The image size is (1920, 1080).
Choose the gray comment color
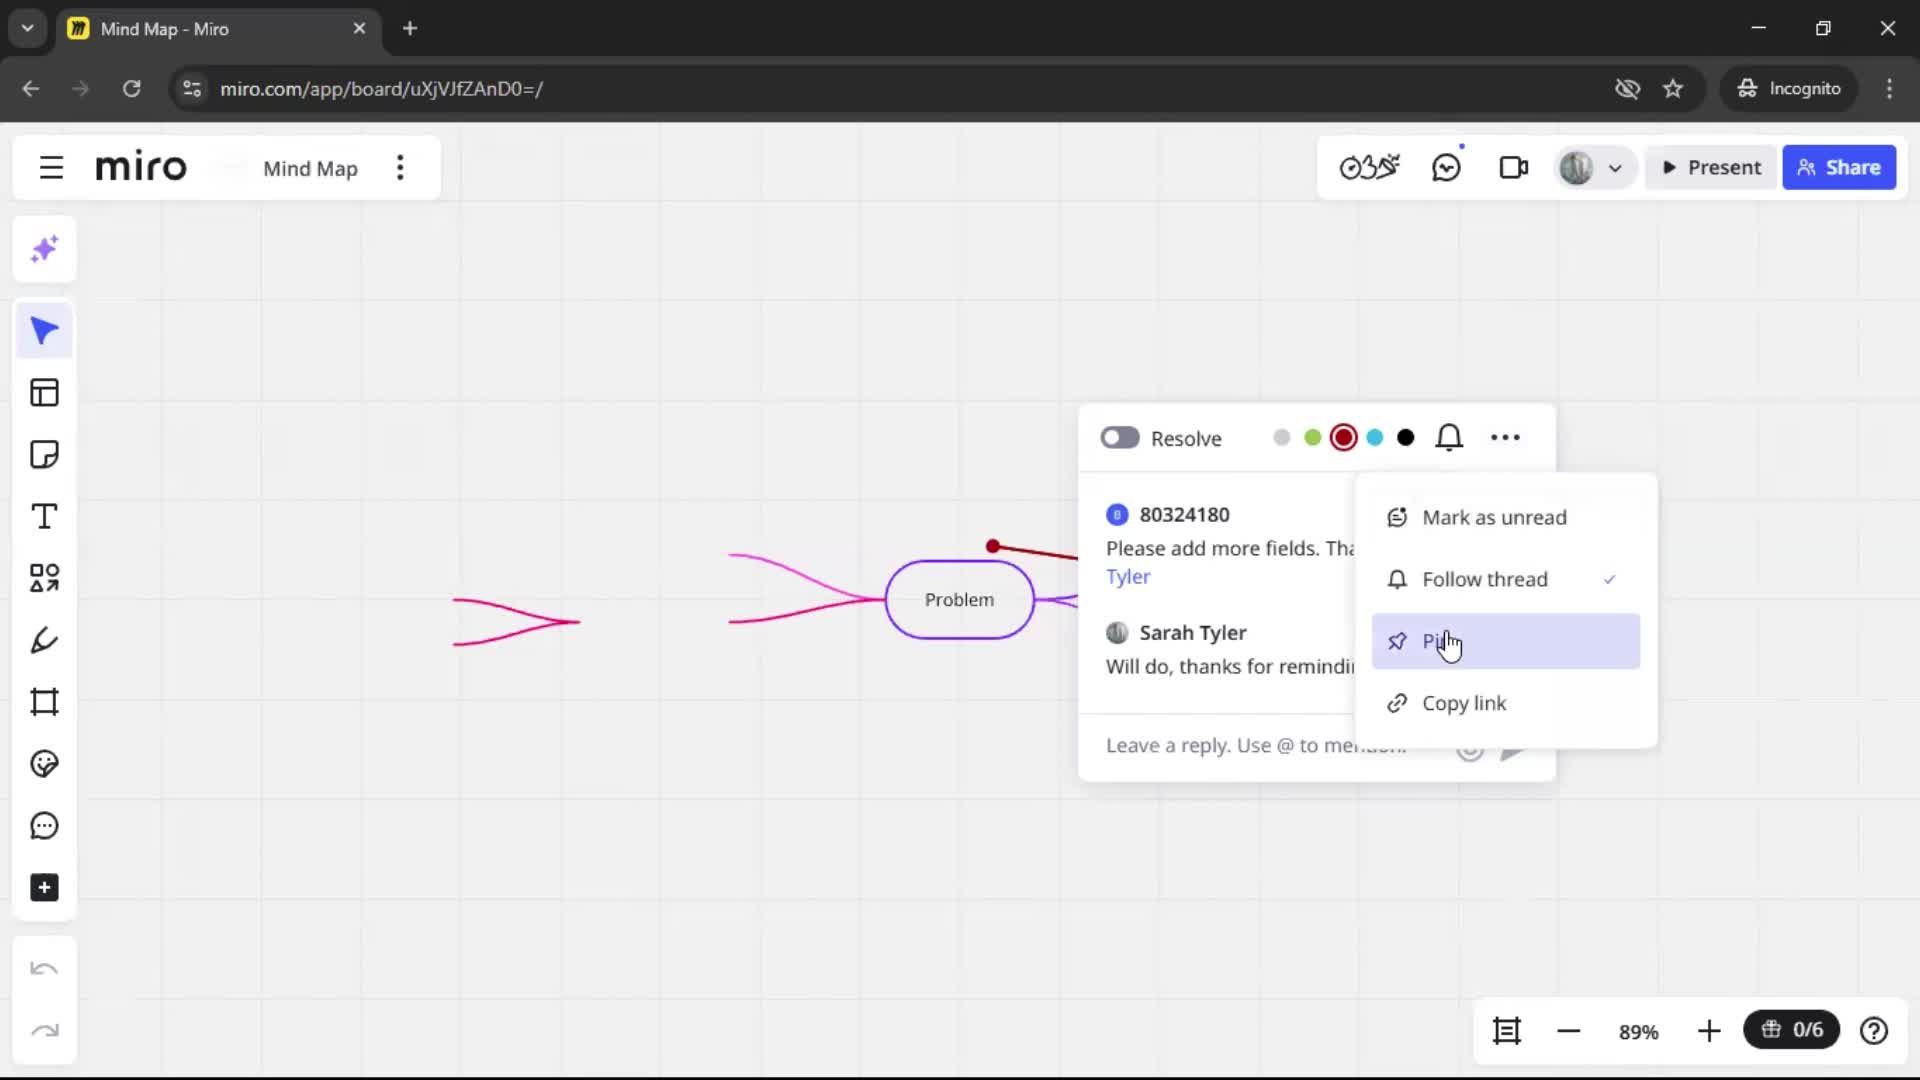pyautogui.click(x=1281, y=438)
